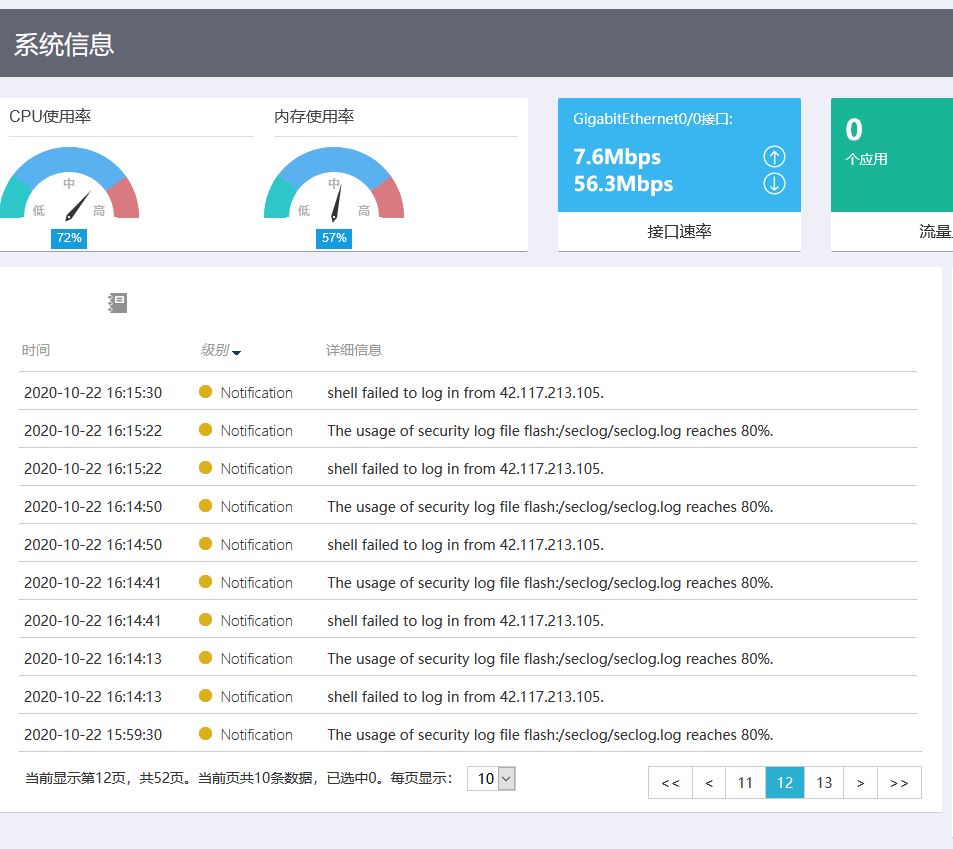
Task: Click the log notebook icon above the table
Action: pos(117,303)
